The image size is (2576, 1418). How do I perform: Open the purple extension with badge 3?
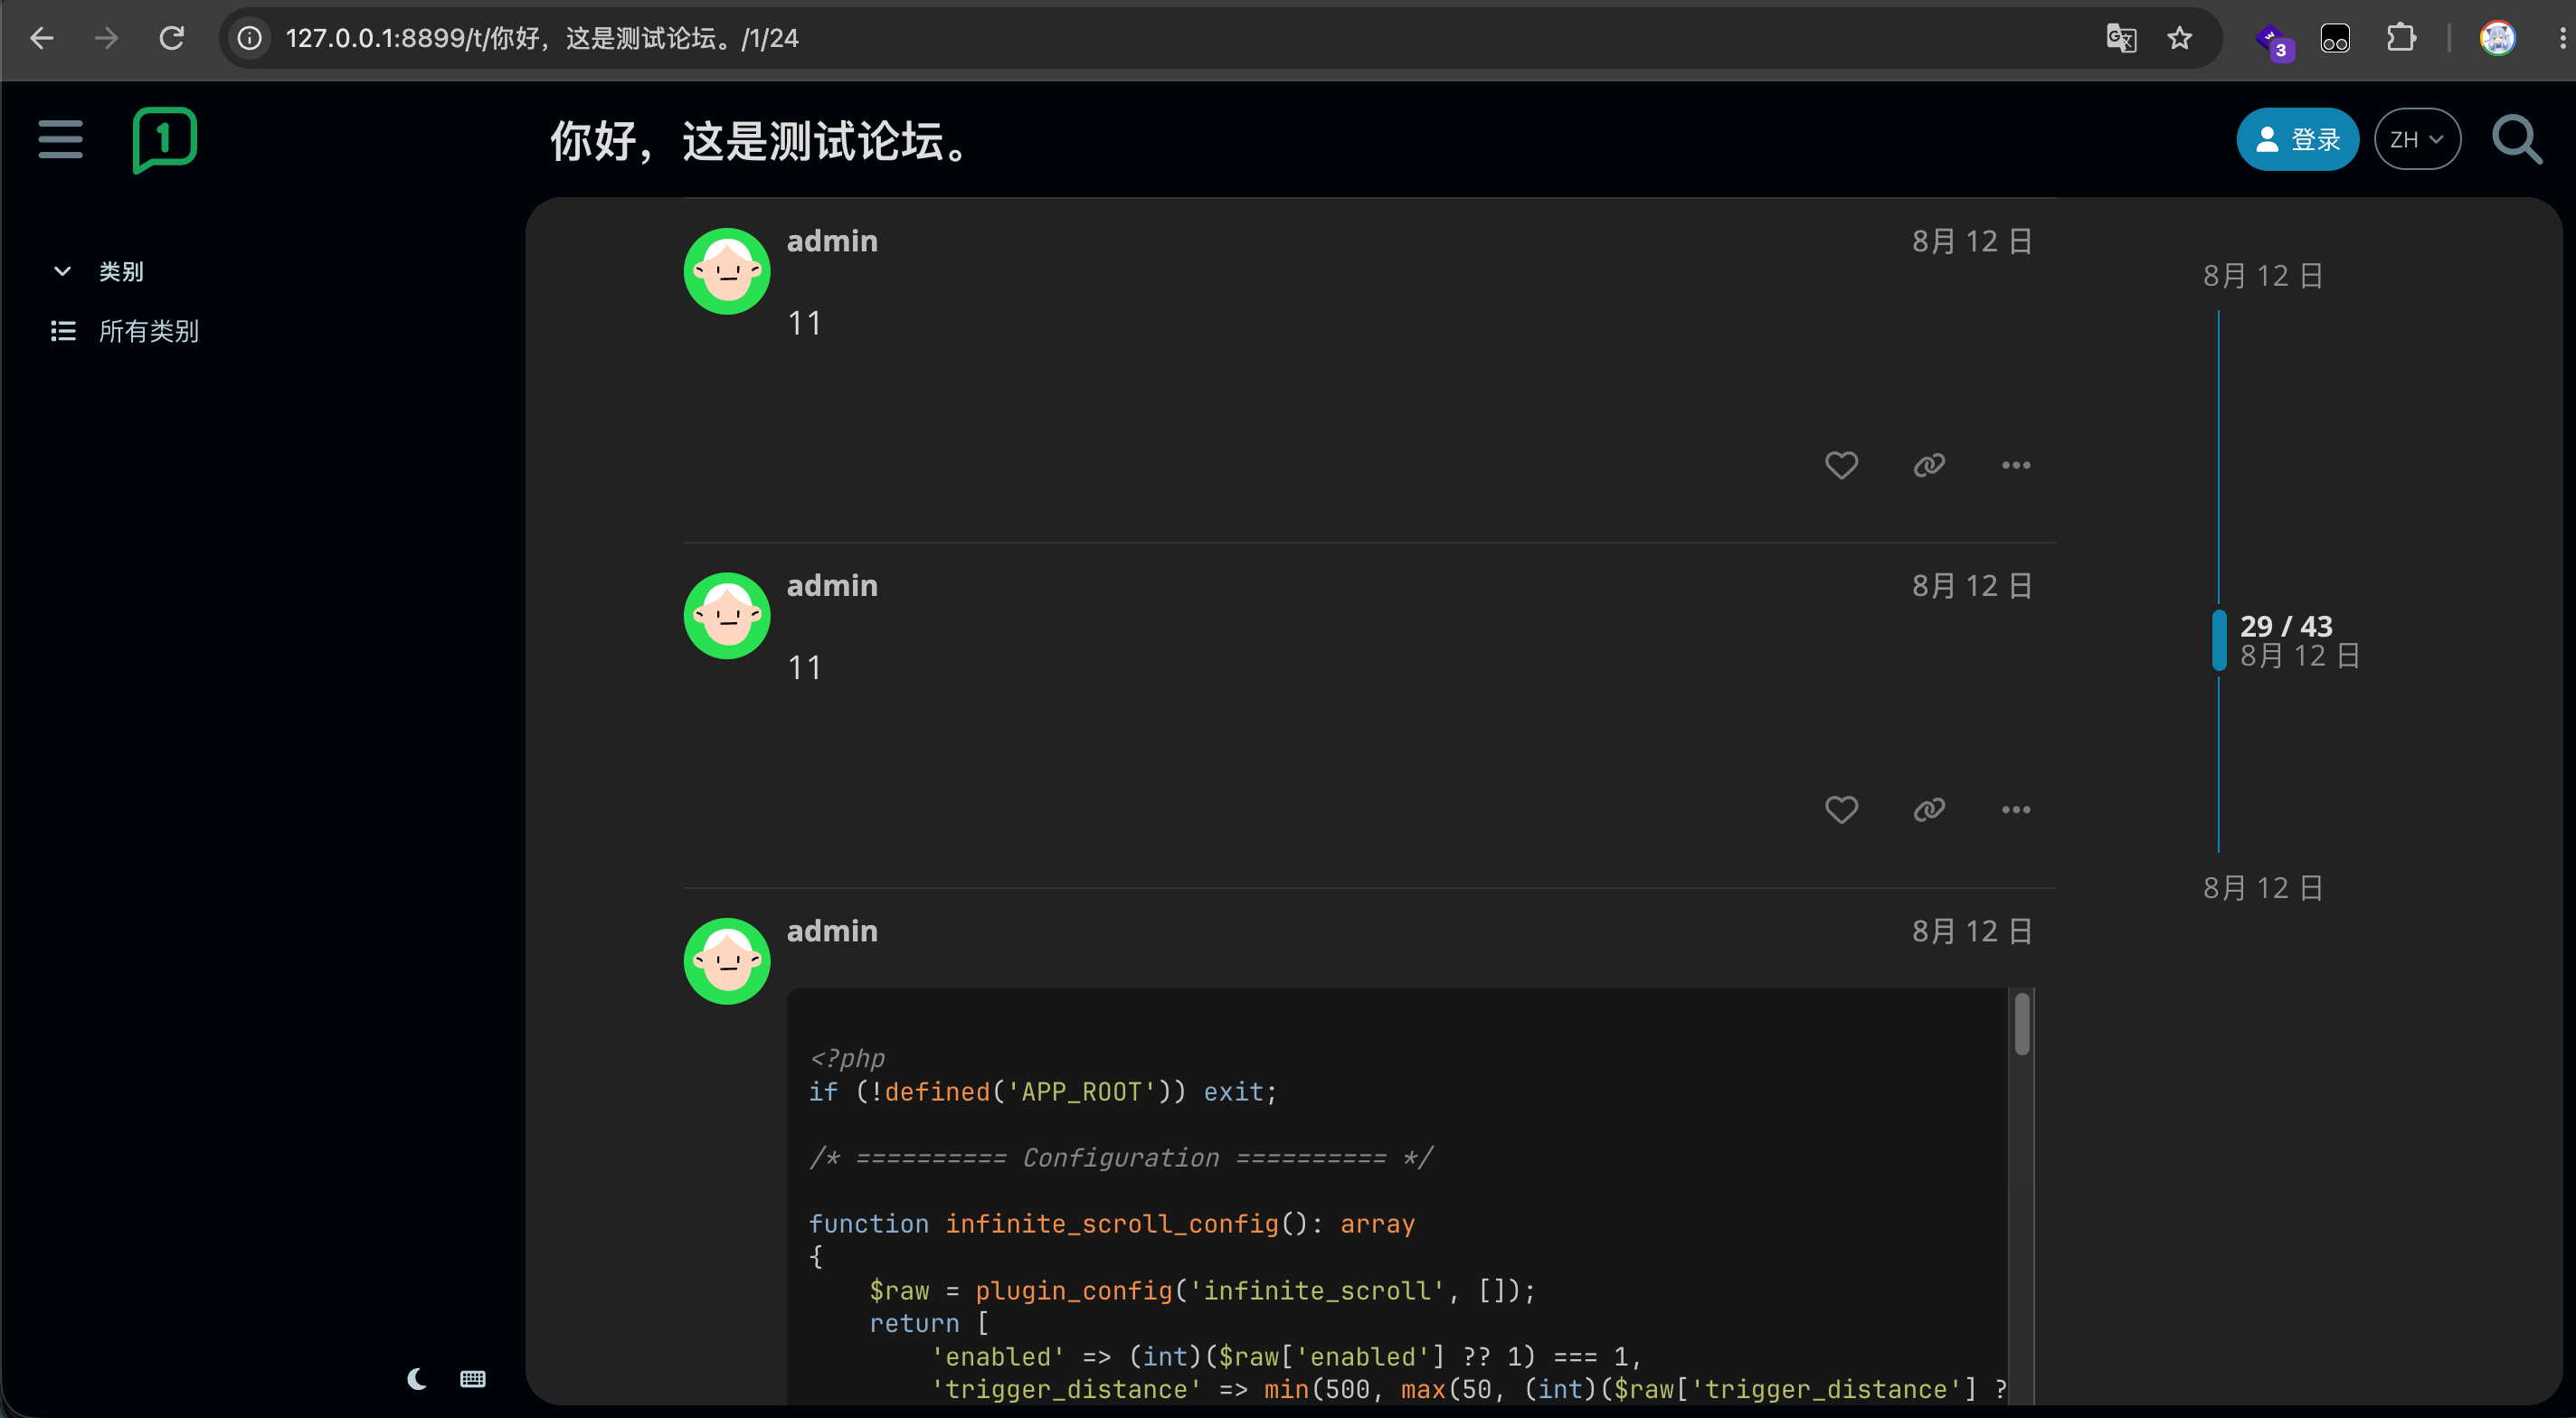pyautogui.click(x=2274, y=41)
